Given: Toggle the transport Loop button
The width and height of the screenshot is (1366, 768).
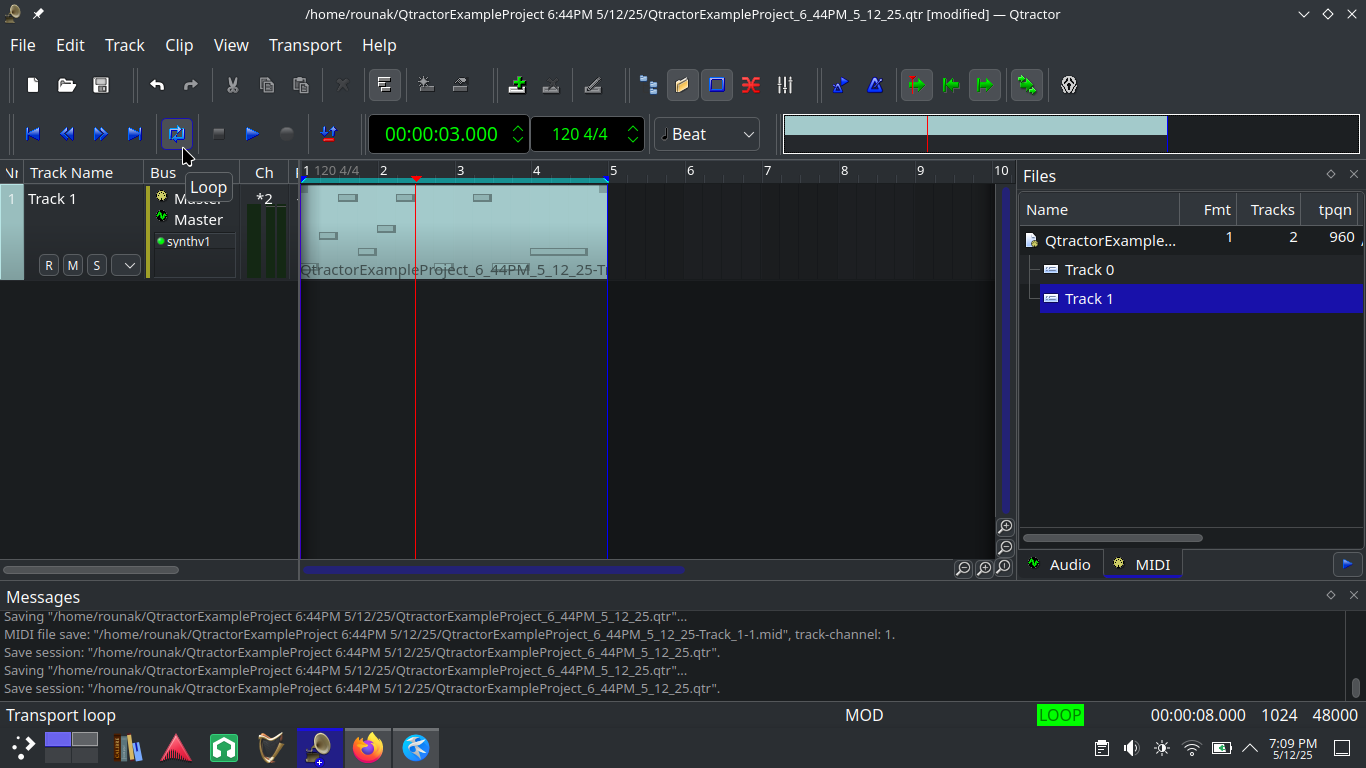Looking at the screenshot, I should 177,134.
